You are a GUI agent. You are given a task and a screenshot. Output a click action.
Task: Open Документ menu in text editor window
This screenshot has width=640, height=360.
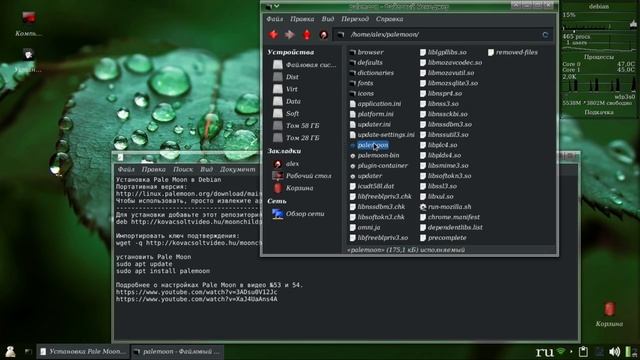point(237,169)
